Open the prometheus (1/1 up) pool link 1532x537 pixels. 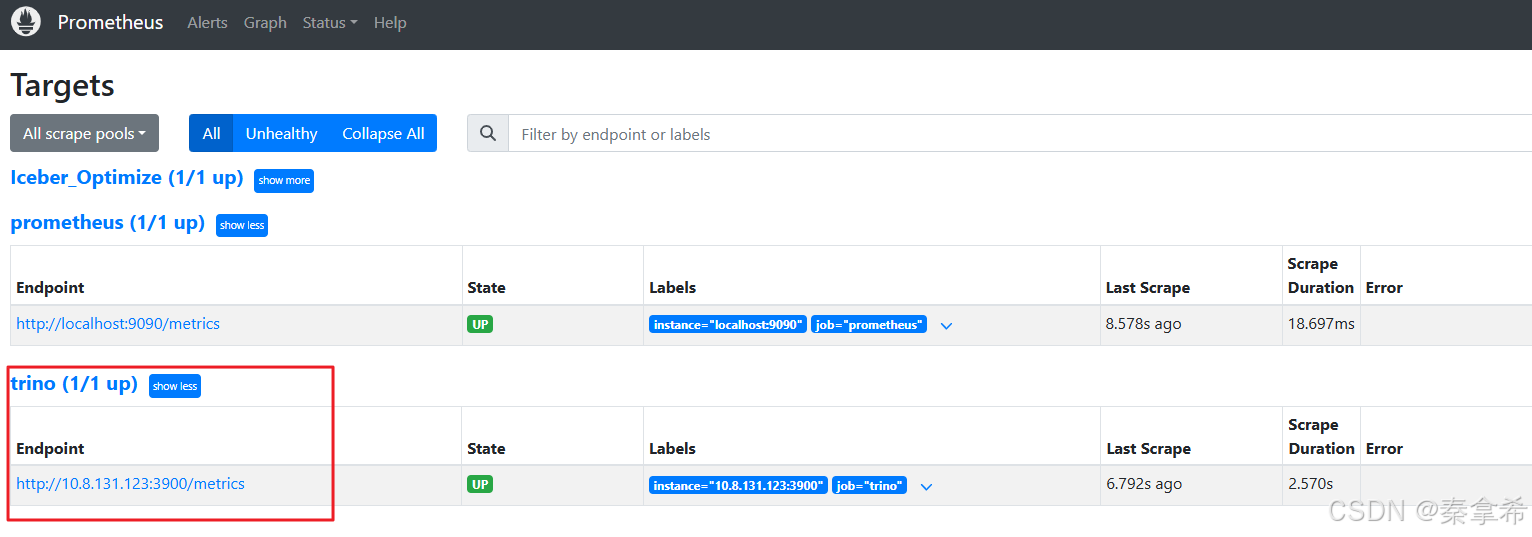pos(107,223)
